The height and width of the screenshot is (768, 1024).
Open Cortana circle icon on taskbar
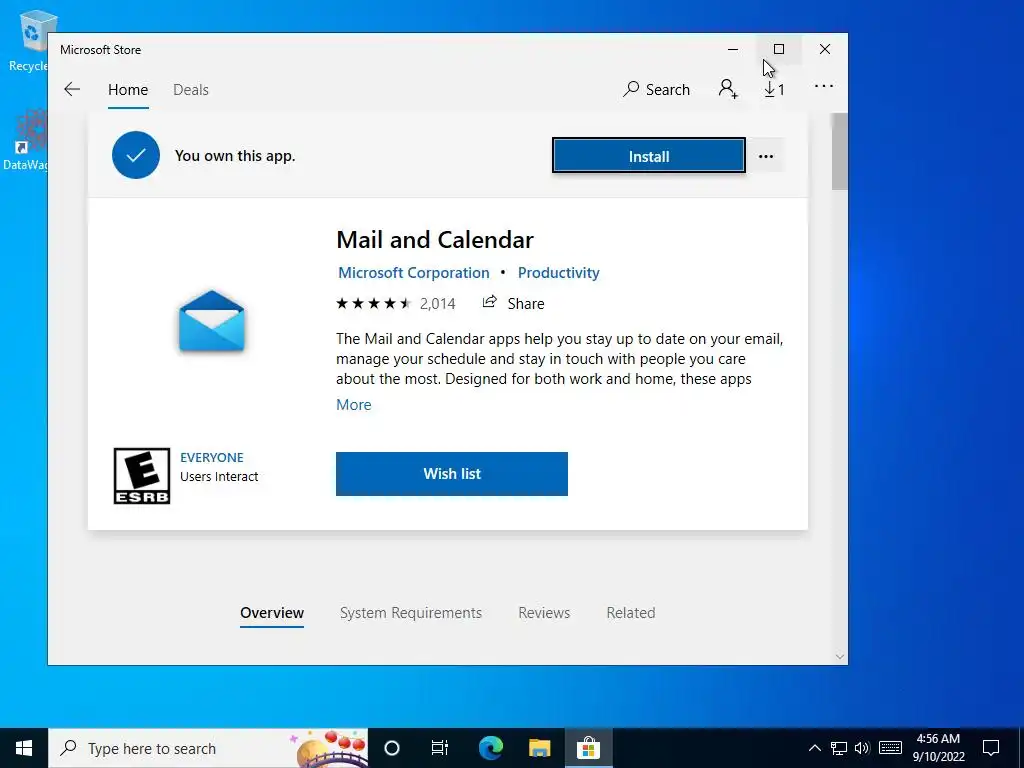pyautogui.click(x=392, y=748)
